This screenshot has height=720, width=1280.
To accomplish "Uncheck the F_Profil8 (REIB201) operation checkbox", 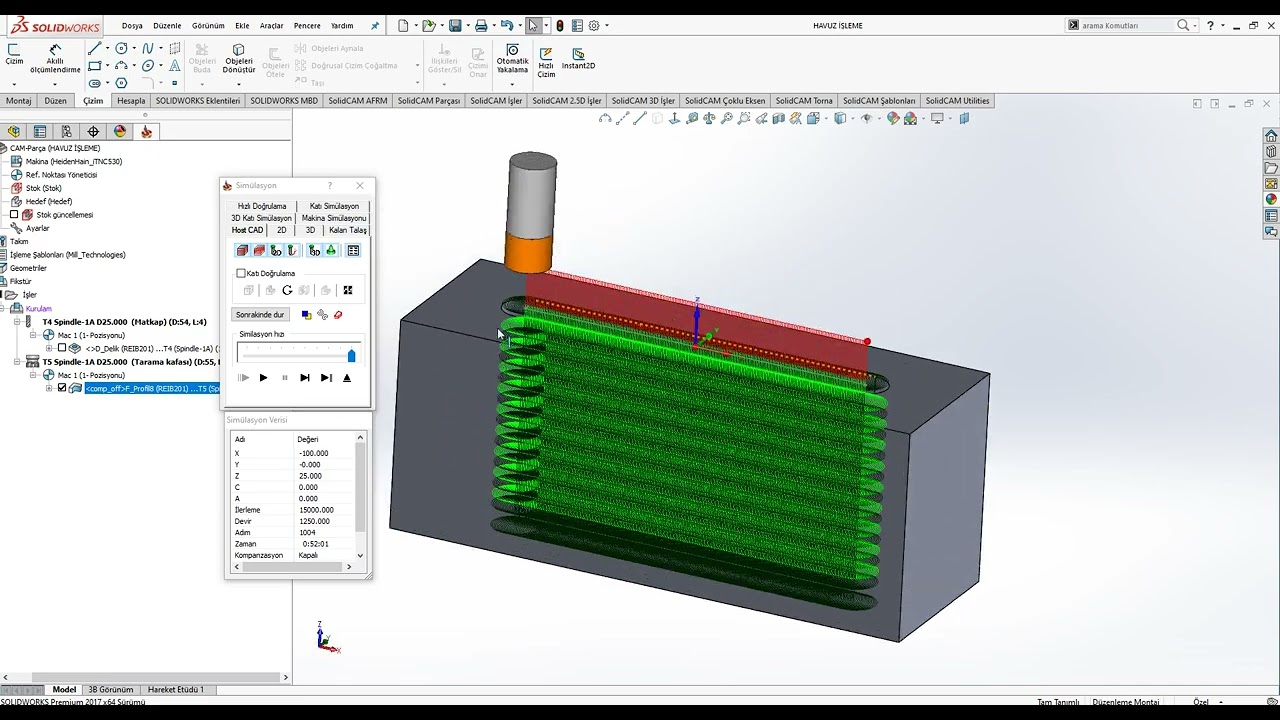I will 62,388.
